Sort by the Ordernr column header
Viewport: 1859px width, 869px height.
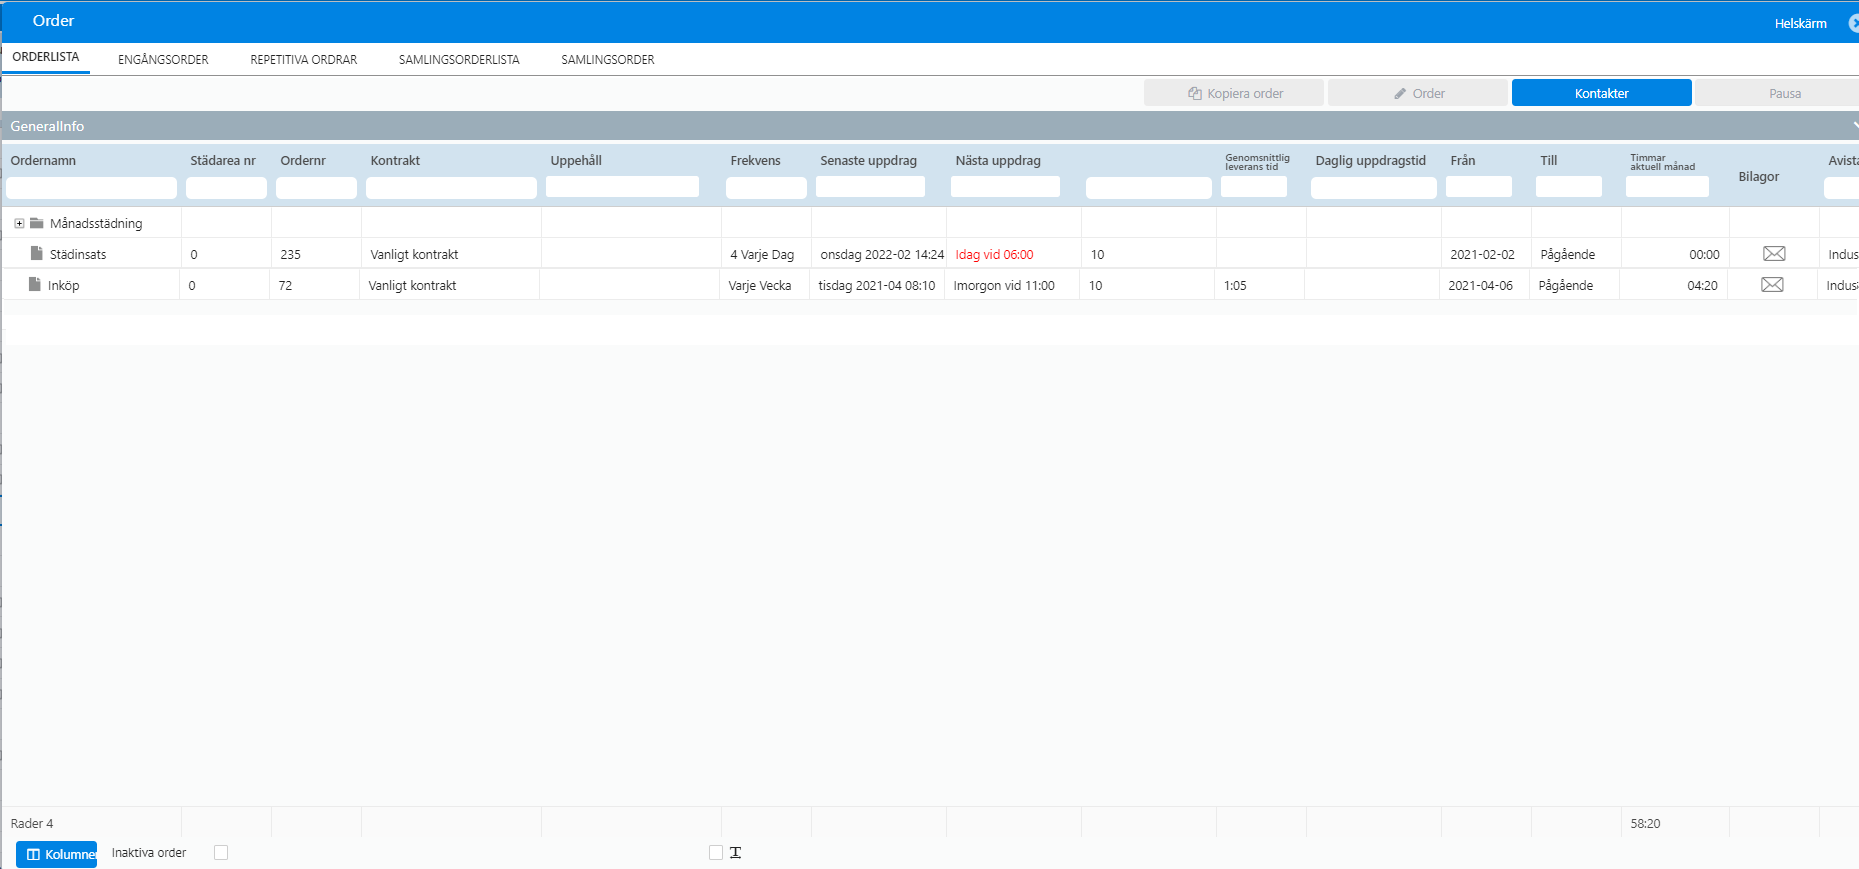pos(303,160)
